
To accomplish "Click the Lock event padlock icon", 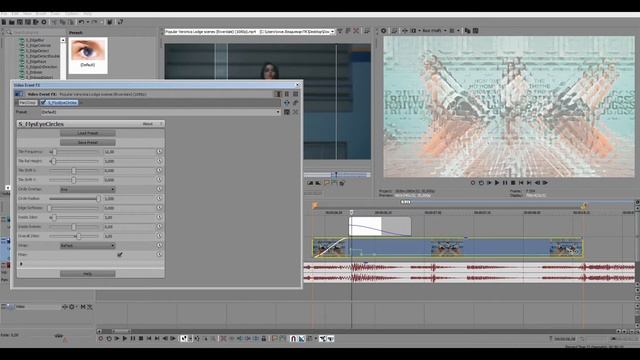I will coord(264,339).
